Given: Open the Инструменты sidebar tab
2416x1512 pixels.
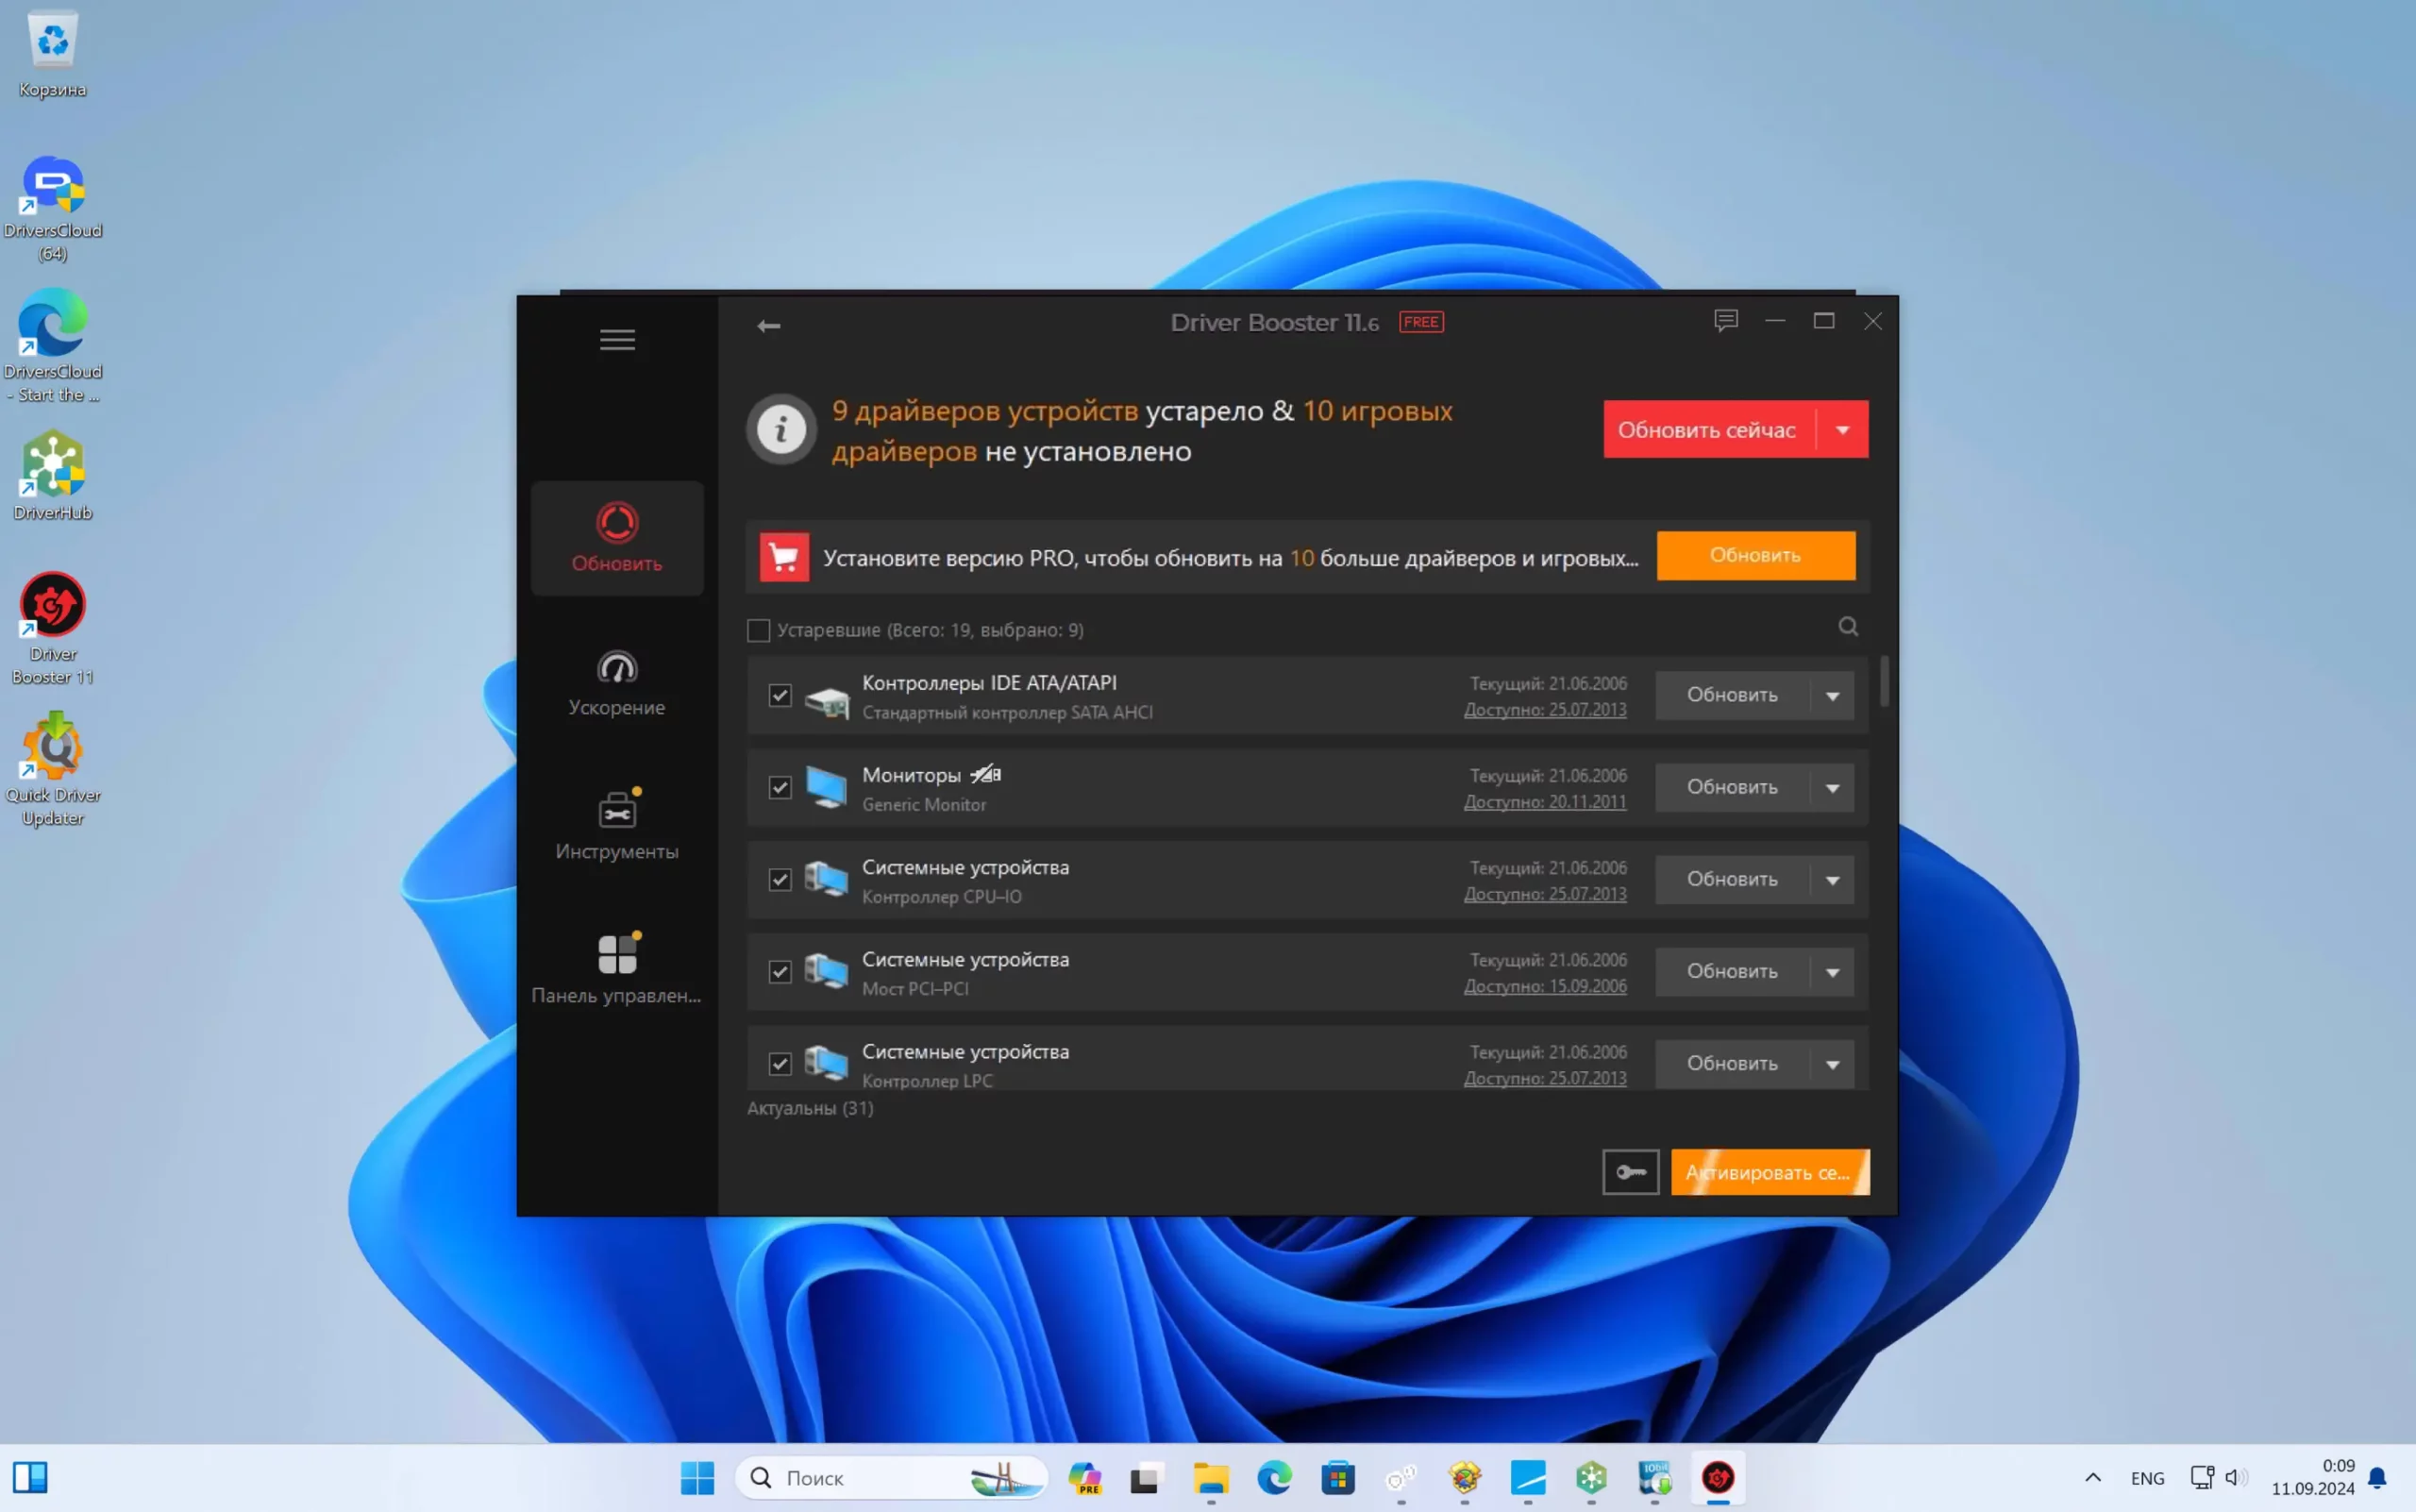Looking at the screenshot, I should click(617, 826).
